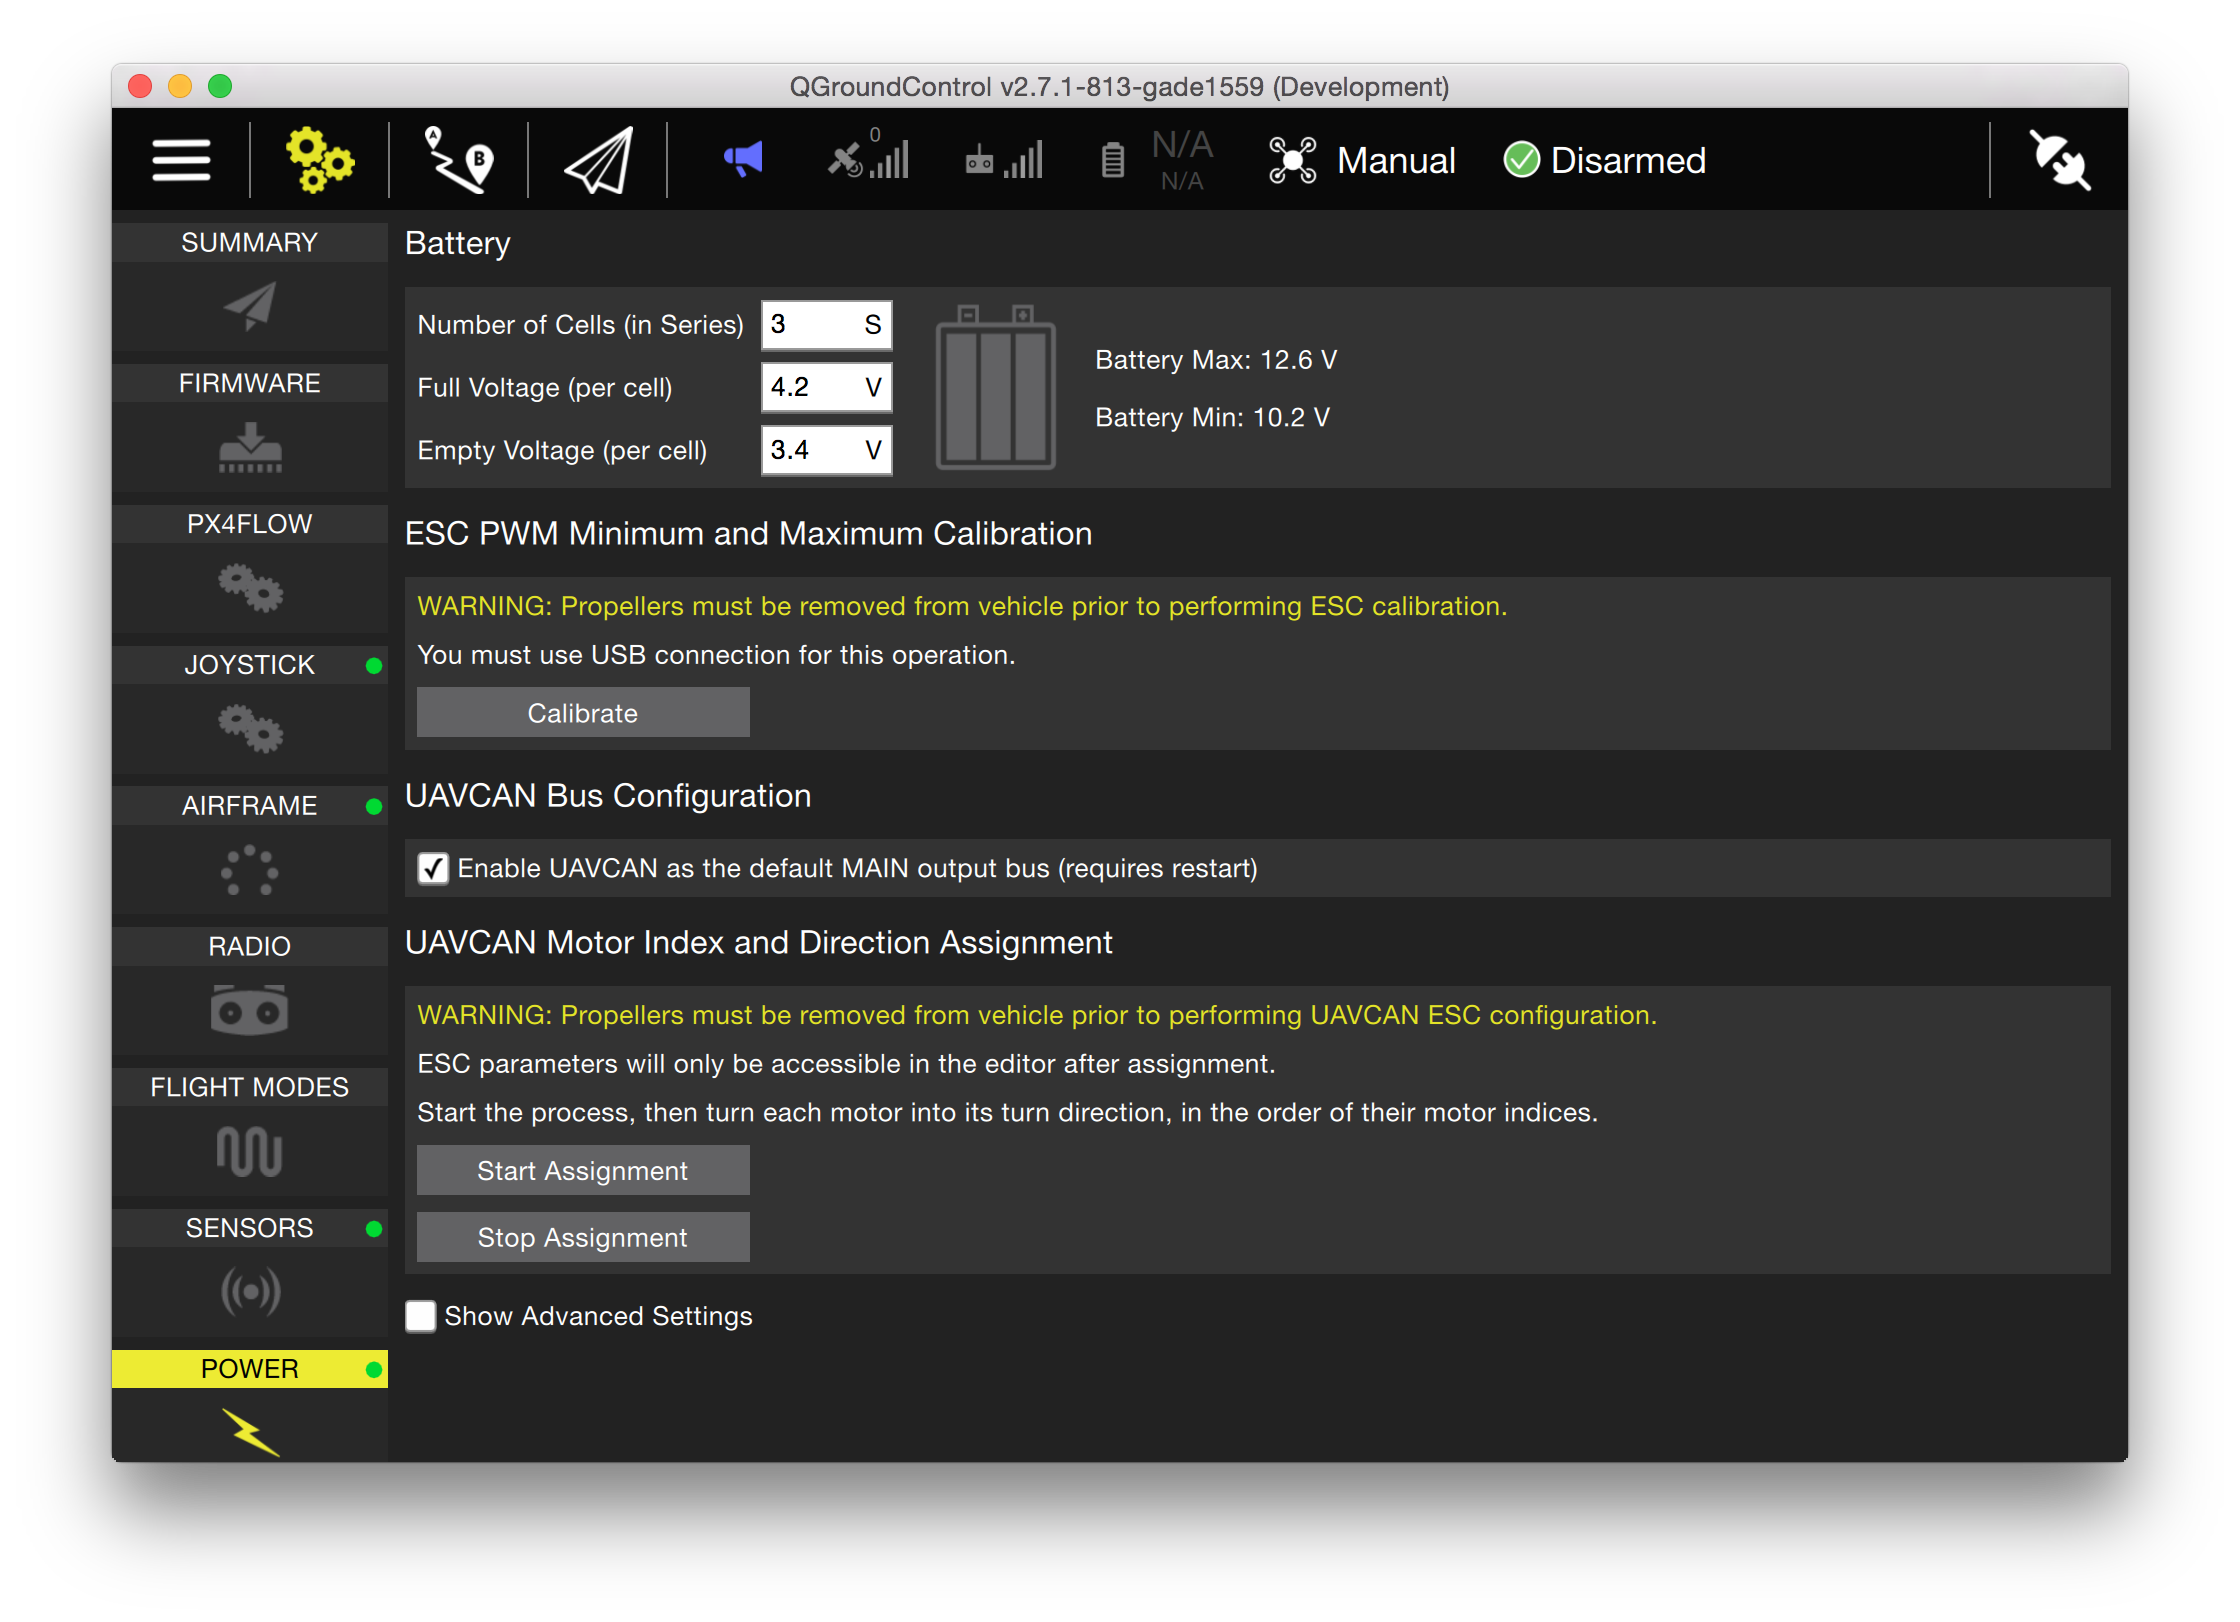Image resolution: width=2240 pixels, height=1622 pixels.
Task: Select the Airframe setup section
Action: pos(249,805)
